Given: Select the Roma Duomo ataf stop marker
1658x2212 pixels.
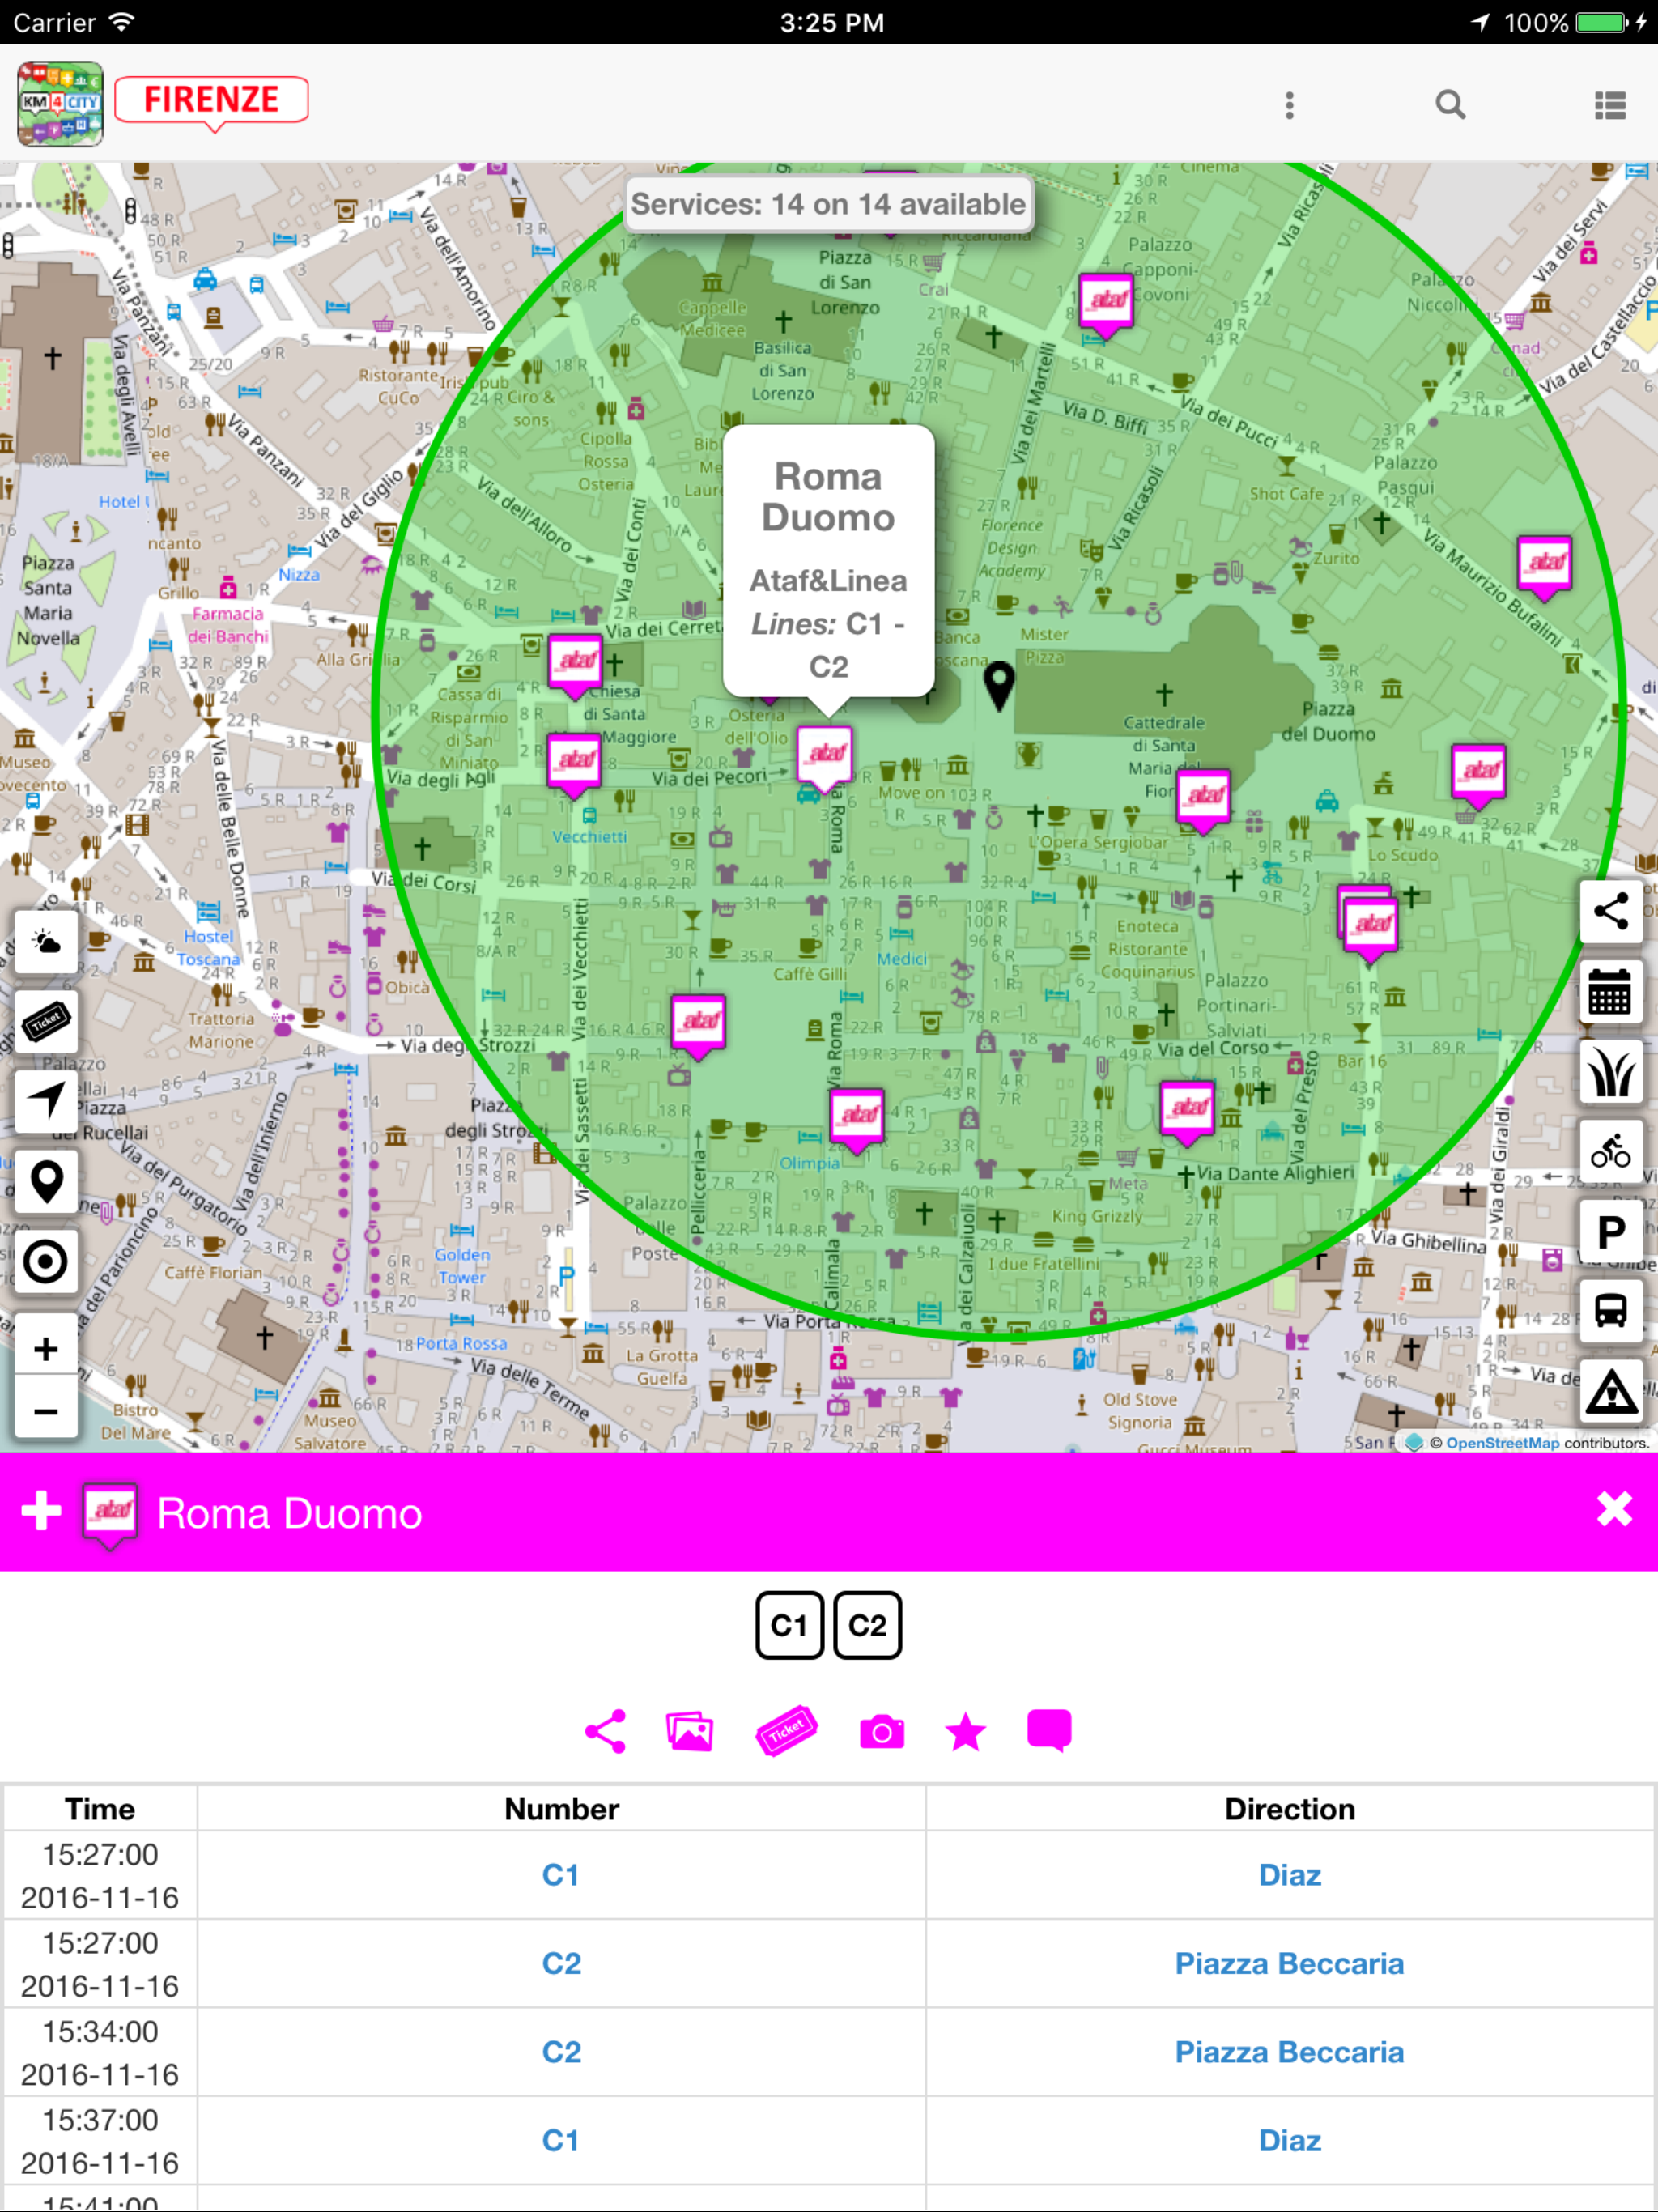Looking at the screenshot, I should pyautogui.click(x=826, y=757).
